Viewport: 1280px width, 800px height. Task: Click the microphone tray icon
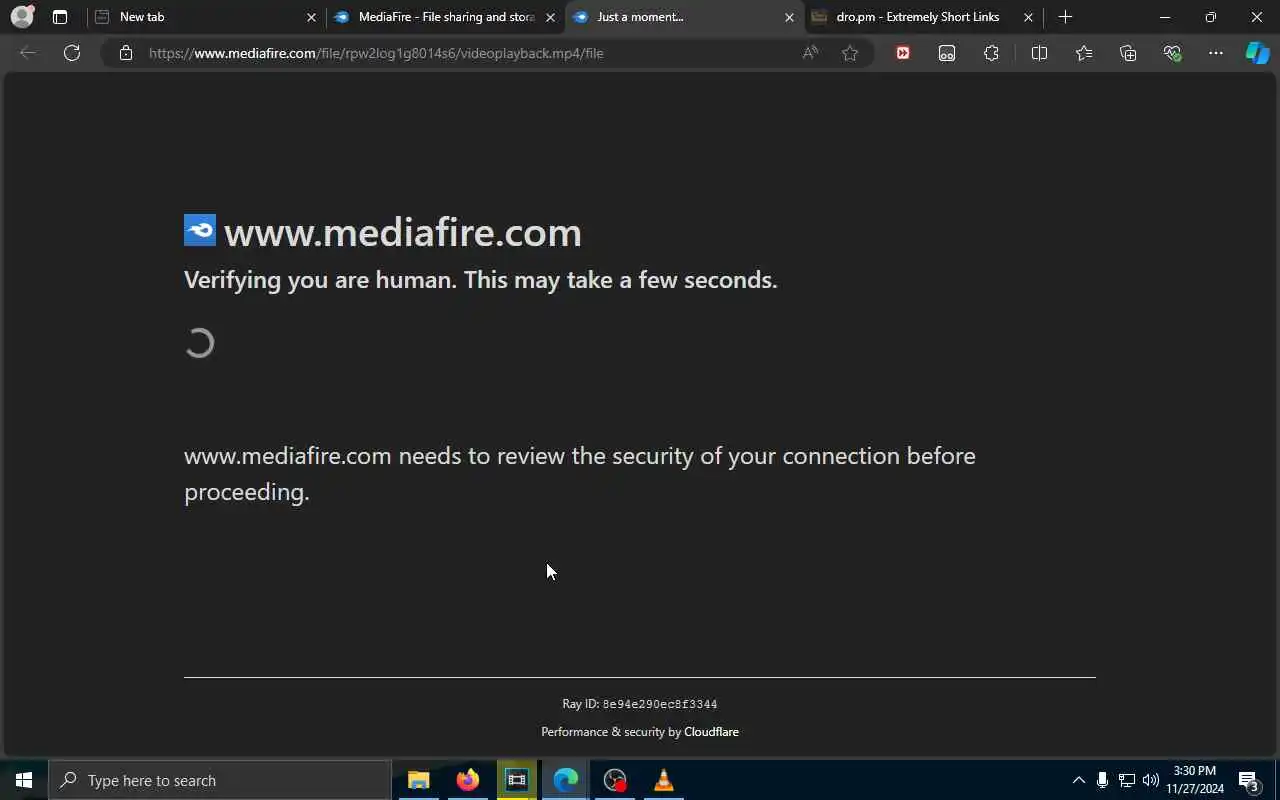[1102, 780]
